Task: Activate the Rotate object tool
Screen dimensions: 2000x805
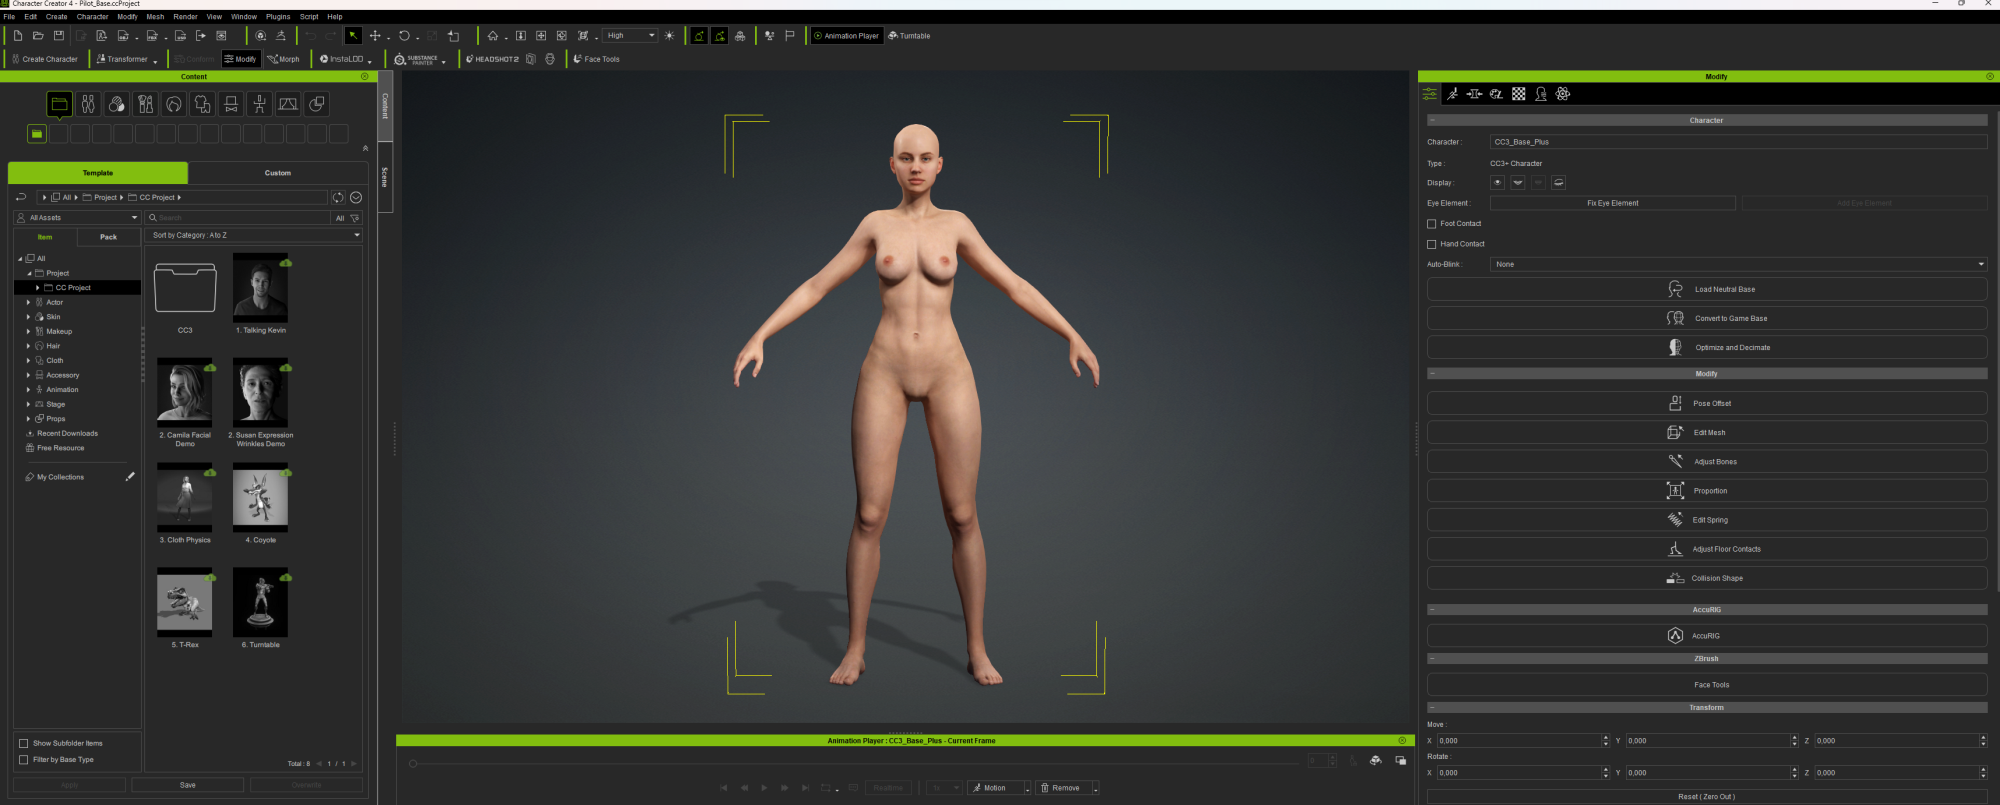Action: (404, 36)
